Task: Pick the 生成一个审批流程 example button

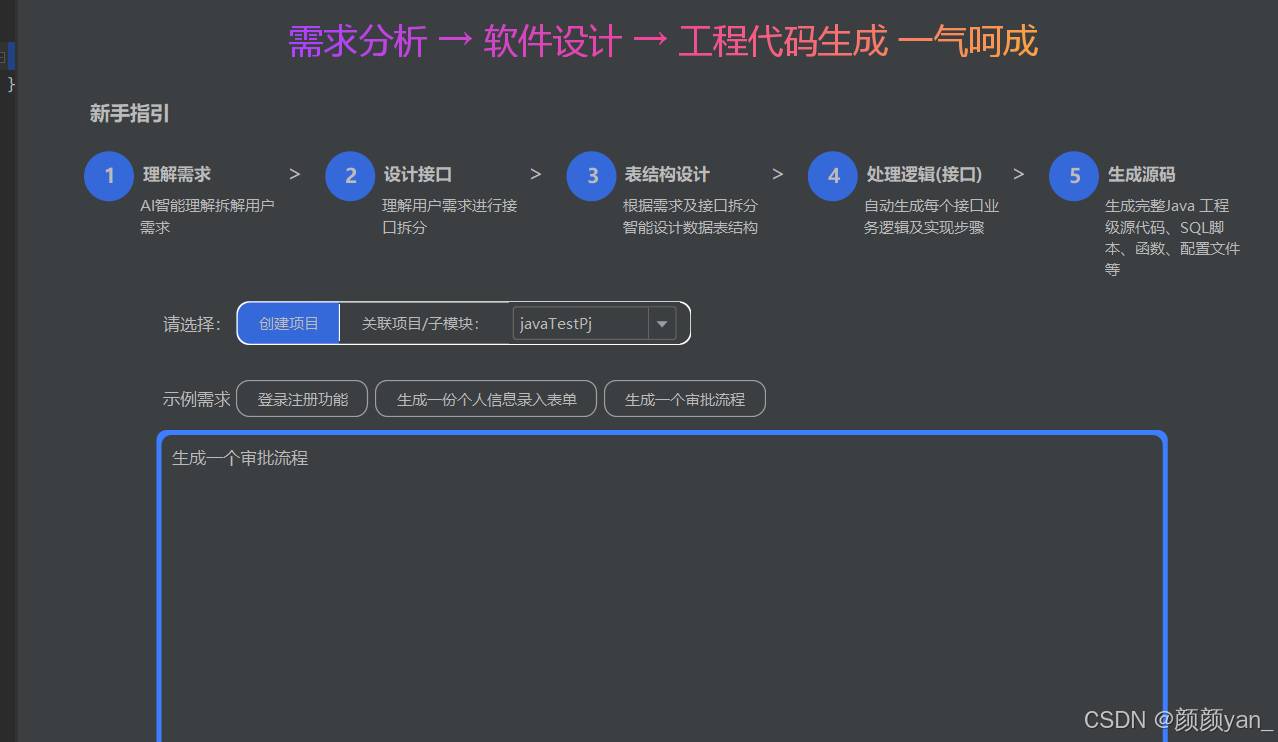Action: [685, 399]
